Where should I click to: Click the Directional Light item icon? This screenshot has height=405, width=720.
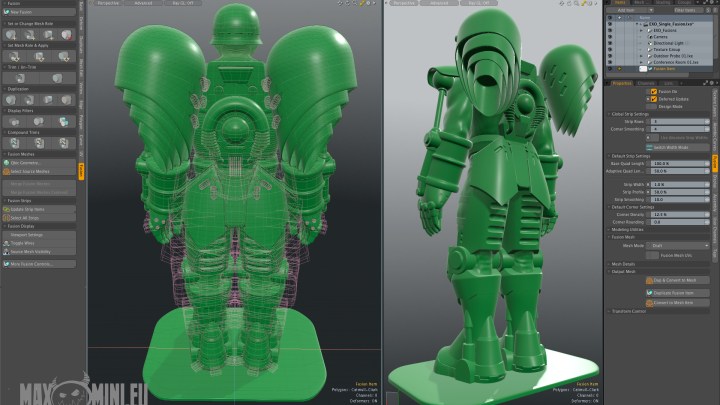(x=650, y=43)
